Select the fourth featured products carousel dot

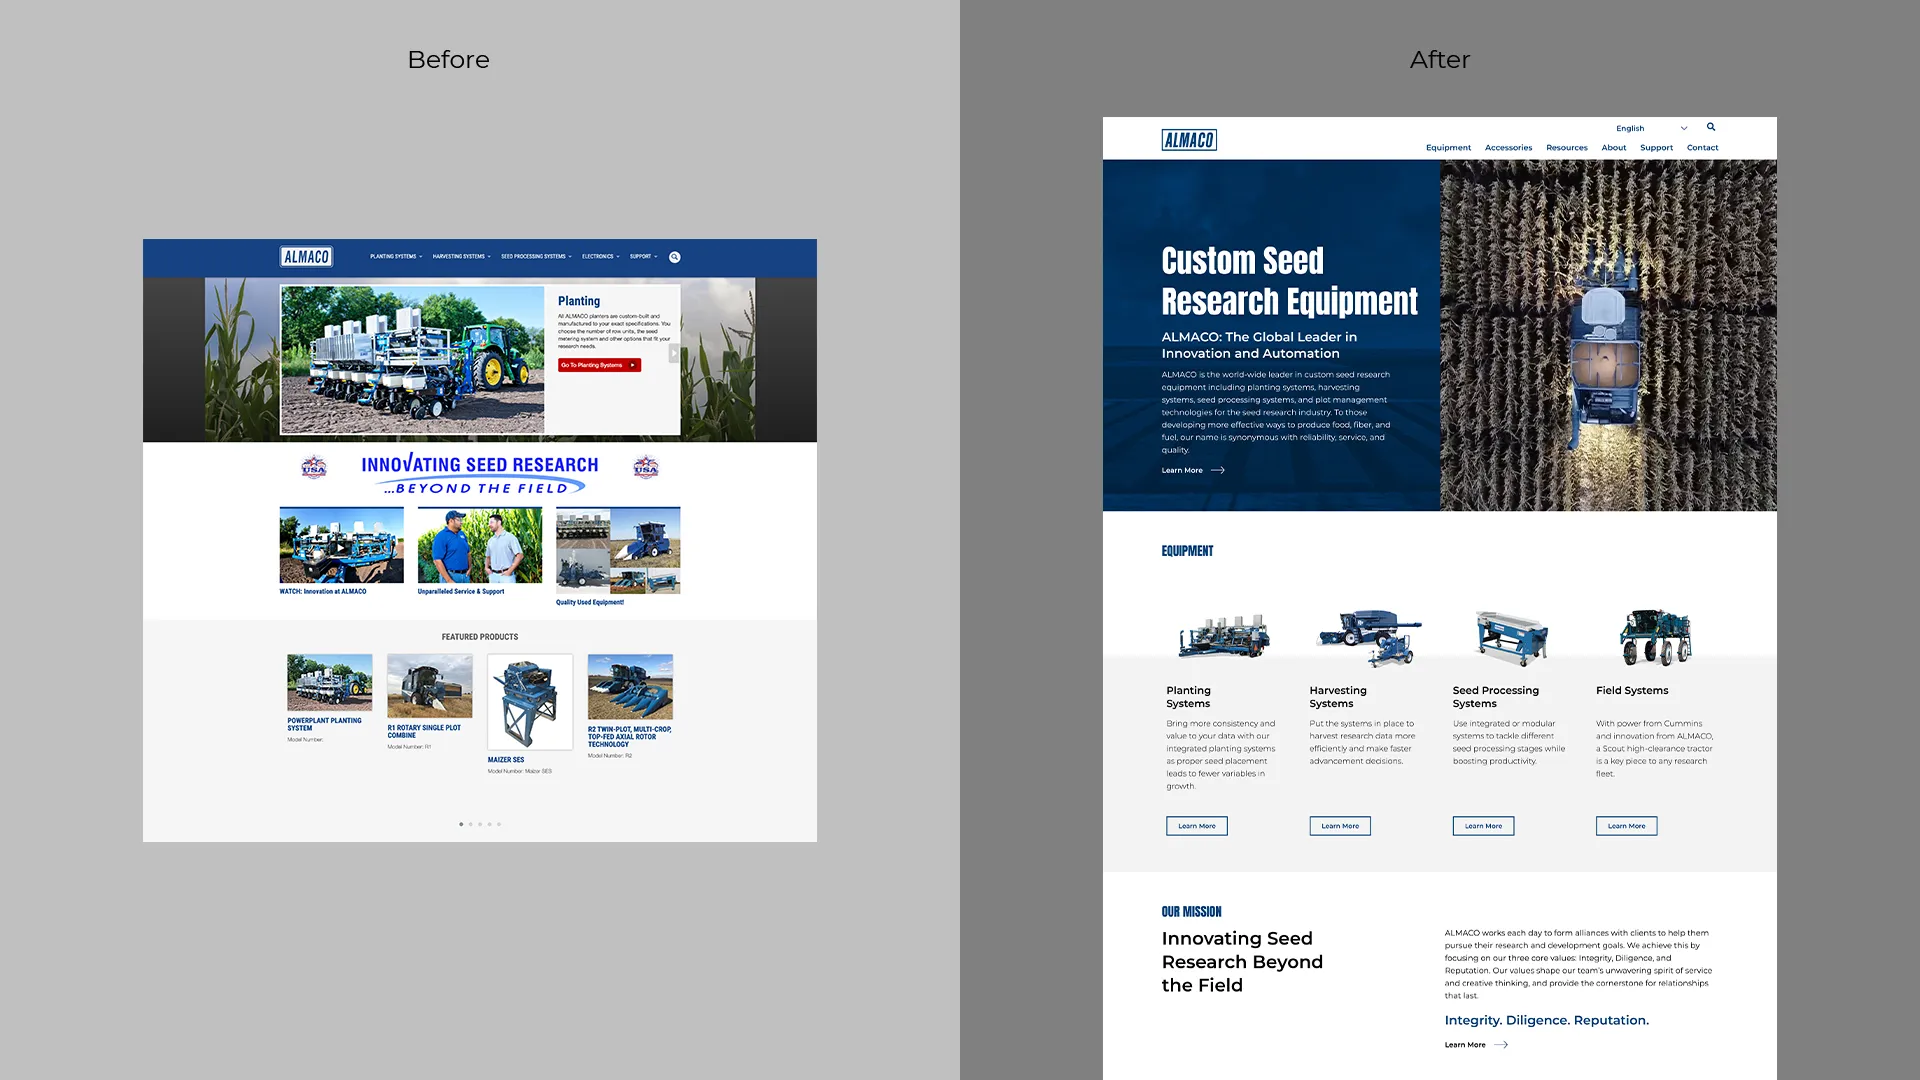click(x=489, y=824)
